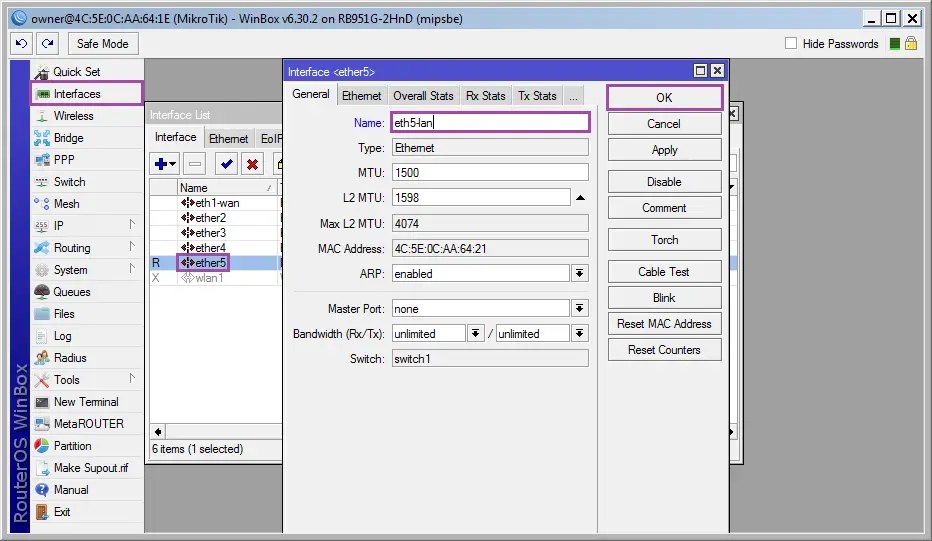Open the Log viewer
Screen dimensions: 932x541
[x=87, y=336]
